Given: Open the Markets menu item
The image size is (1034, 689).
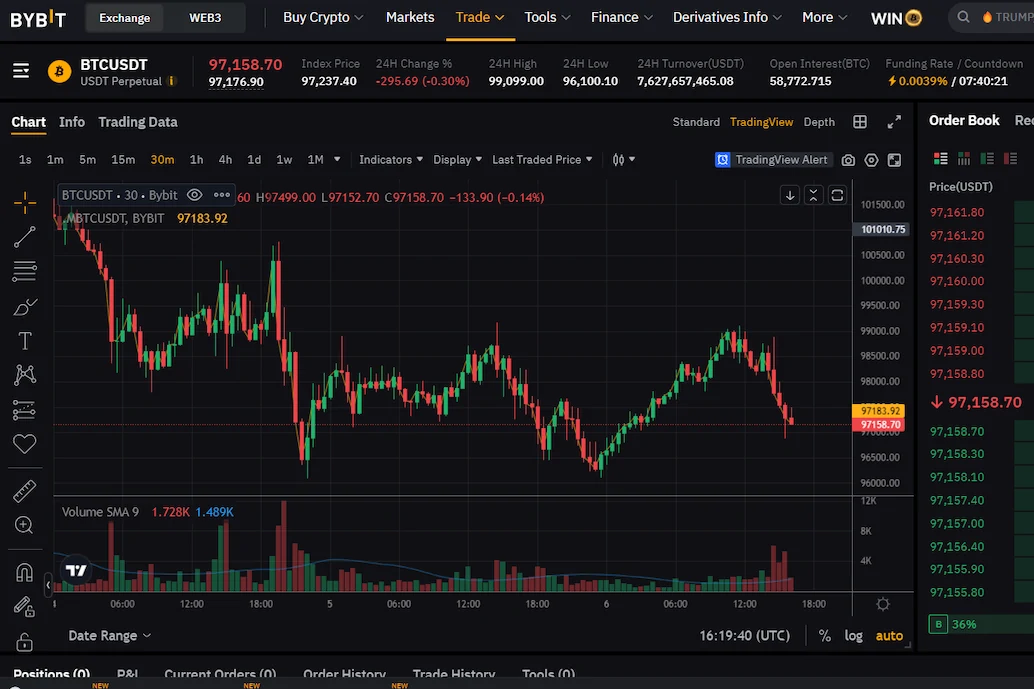Looking at the screenshot, I should [410, 17].
